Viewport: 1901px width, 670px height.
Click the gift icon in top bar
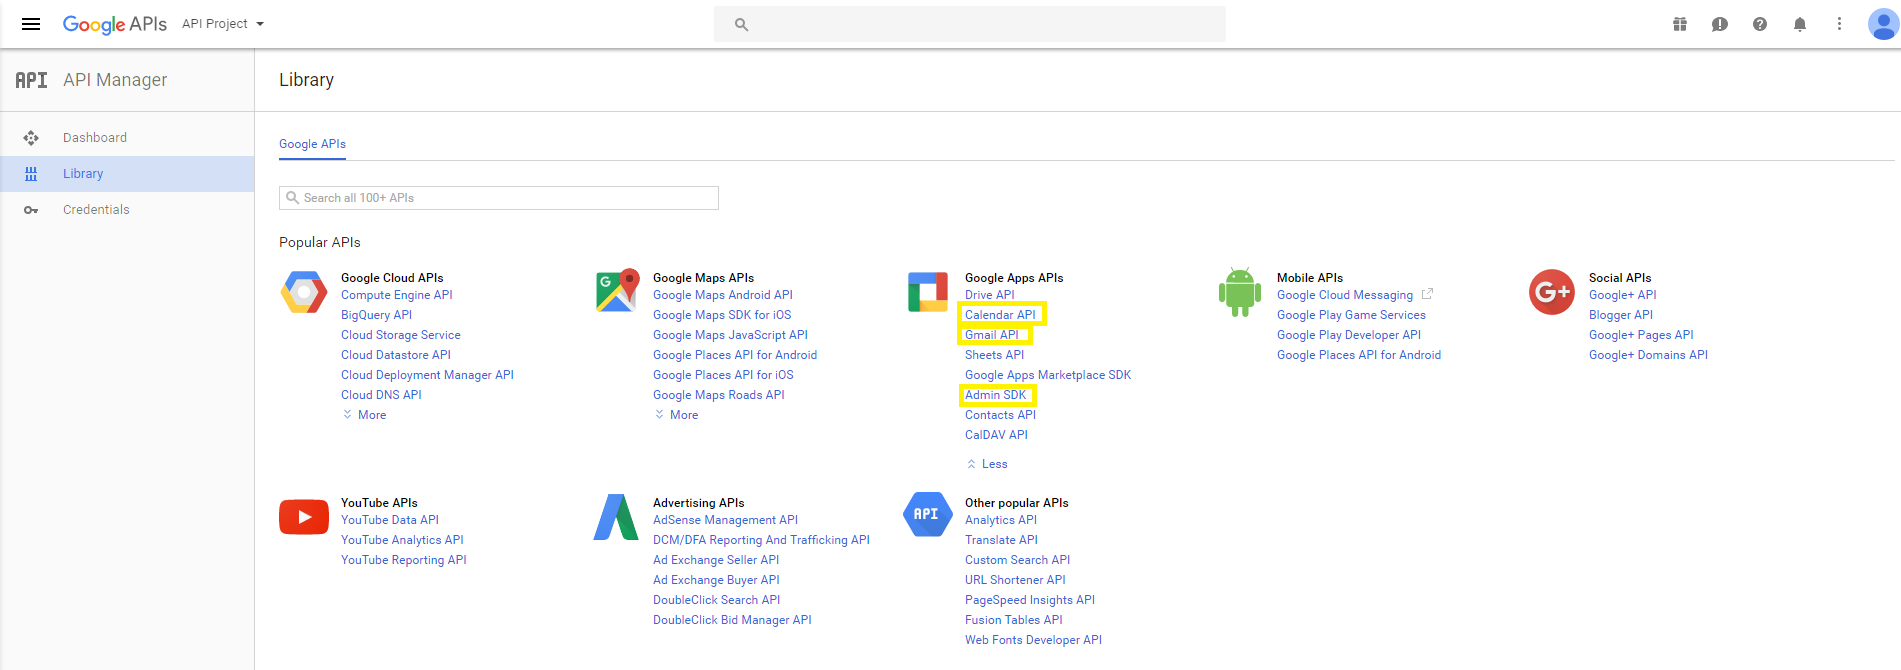(x=1680, y=24)
